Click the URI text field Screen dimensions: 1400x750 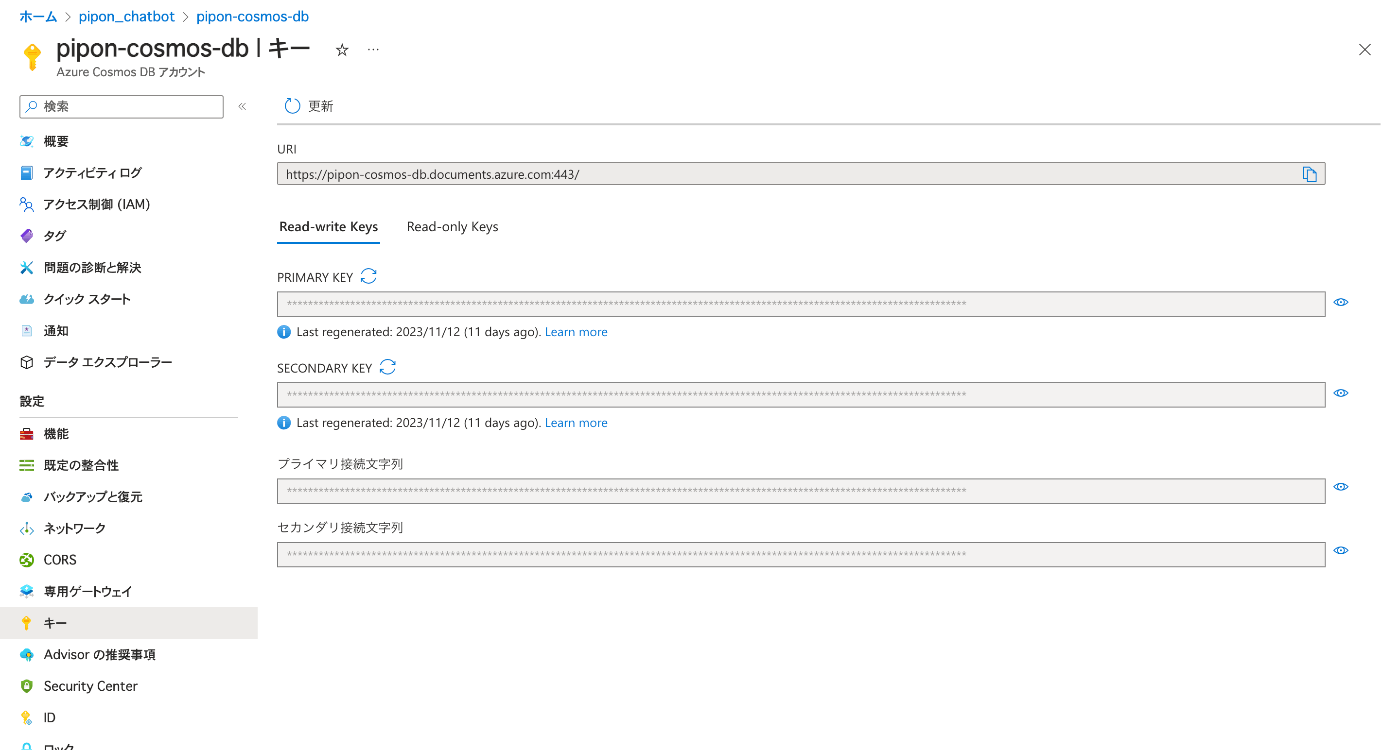pyautogui.click(x=801, y=174)
